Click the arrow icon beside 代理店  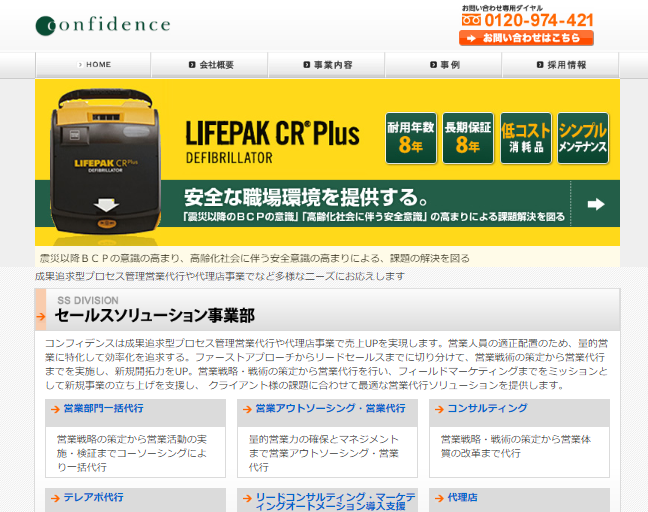pos(439,498)
